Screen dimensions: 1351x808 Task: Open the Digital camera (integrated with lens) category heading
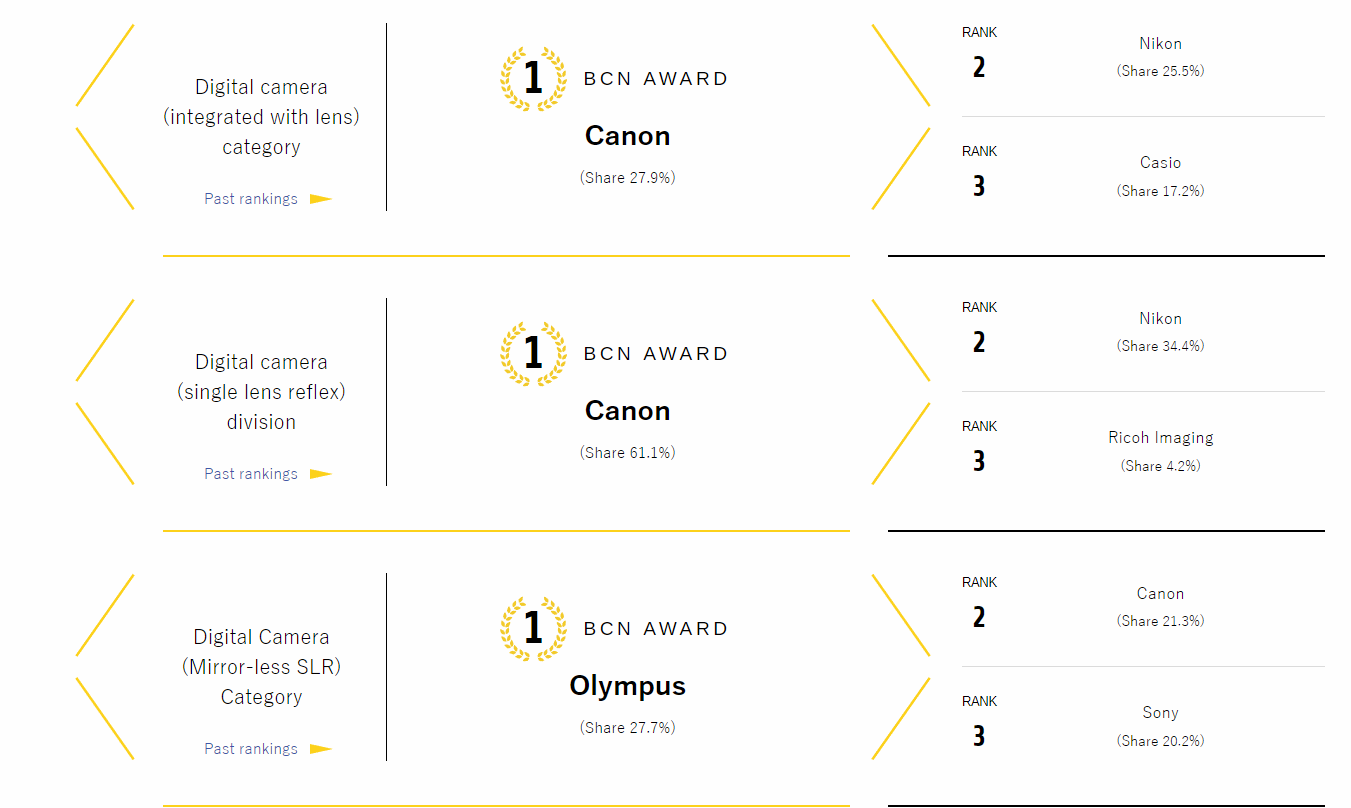261,116
